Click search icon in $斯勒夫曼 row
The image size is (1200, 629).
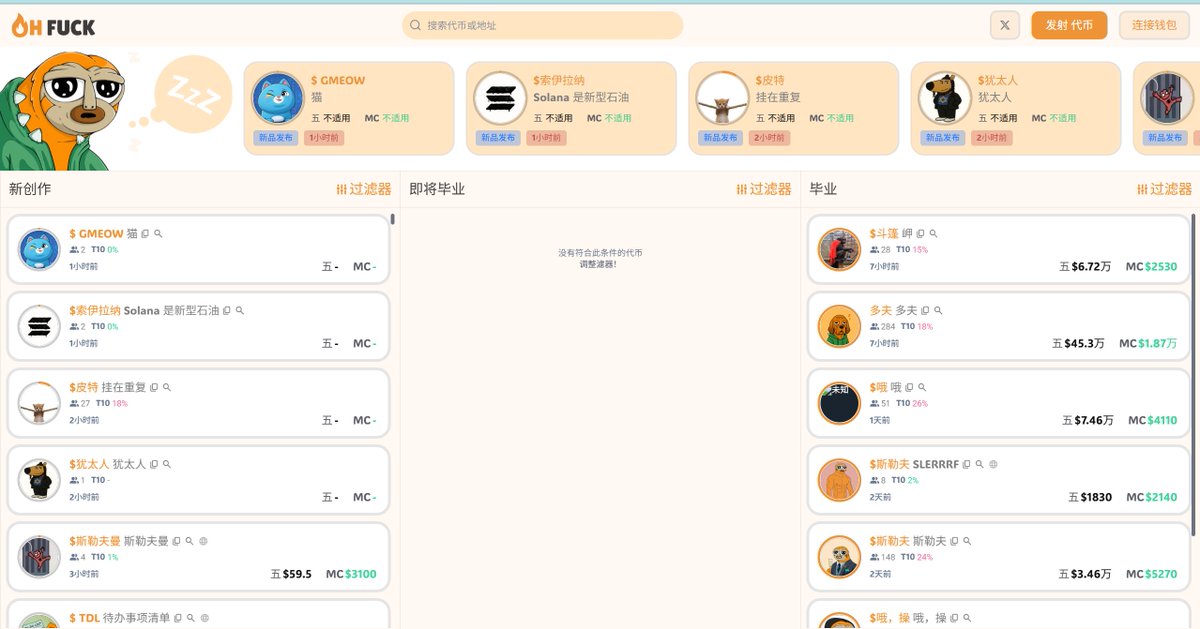pyautogui.click(x=190, y=541)
